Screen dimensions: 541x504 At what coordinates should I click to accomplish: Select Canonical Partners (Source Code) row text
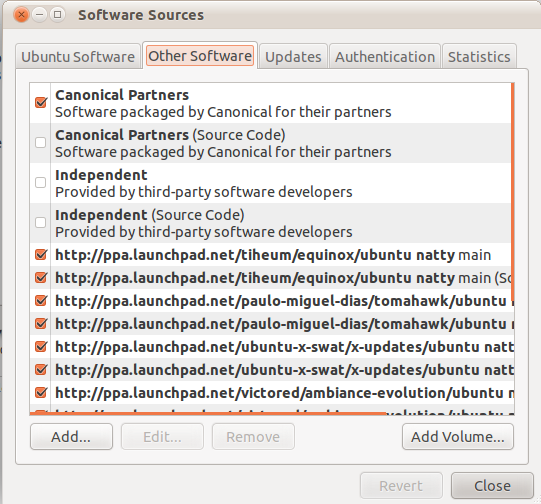coord(170,135)
